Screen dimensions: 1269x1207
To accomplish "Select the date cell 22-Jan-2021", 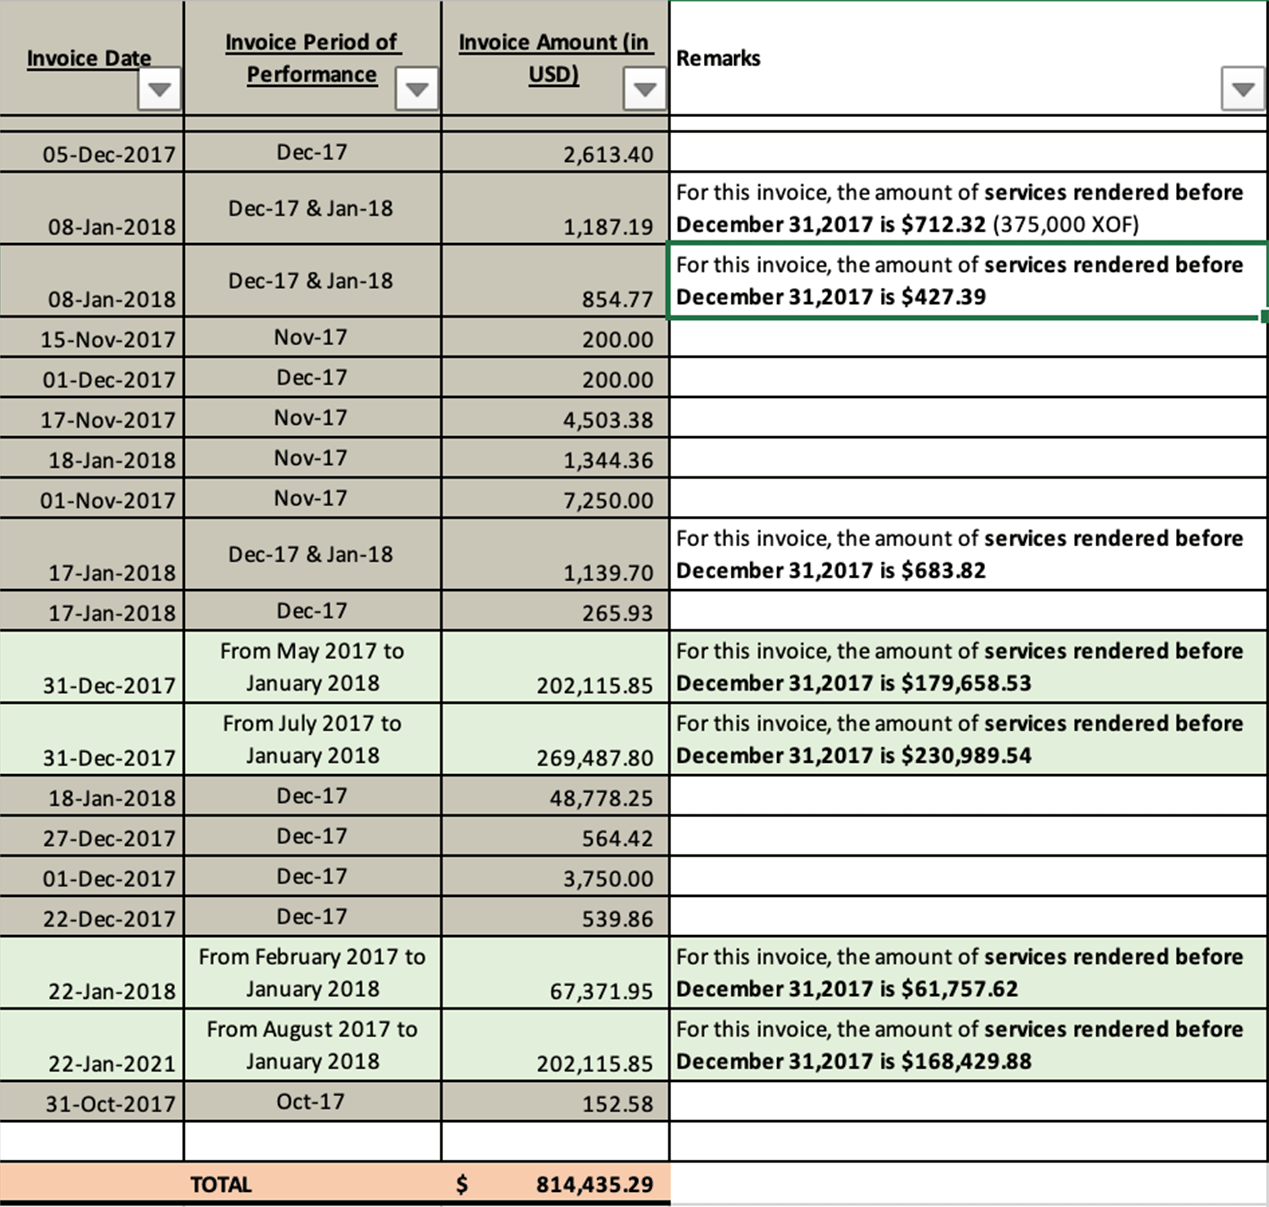I will [x=91, y=1045].
